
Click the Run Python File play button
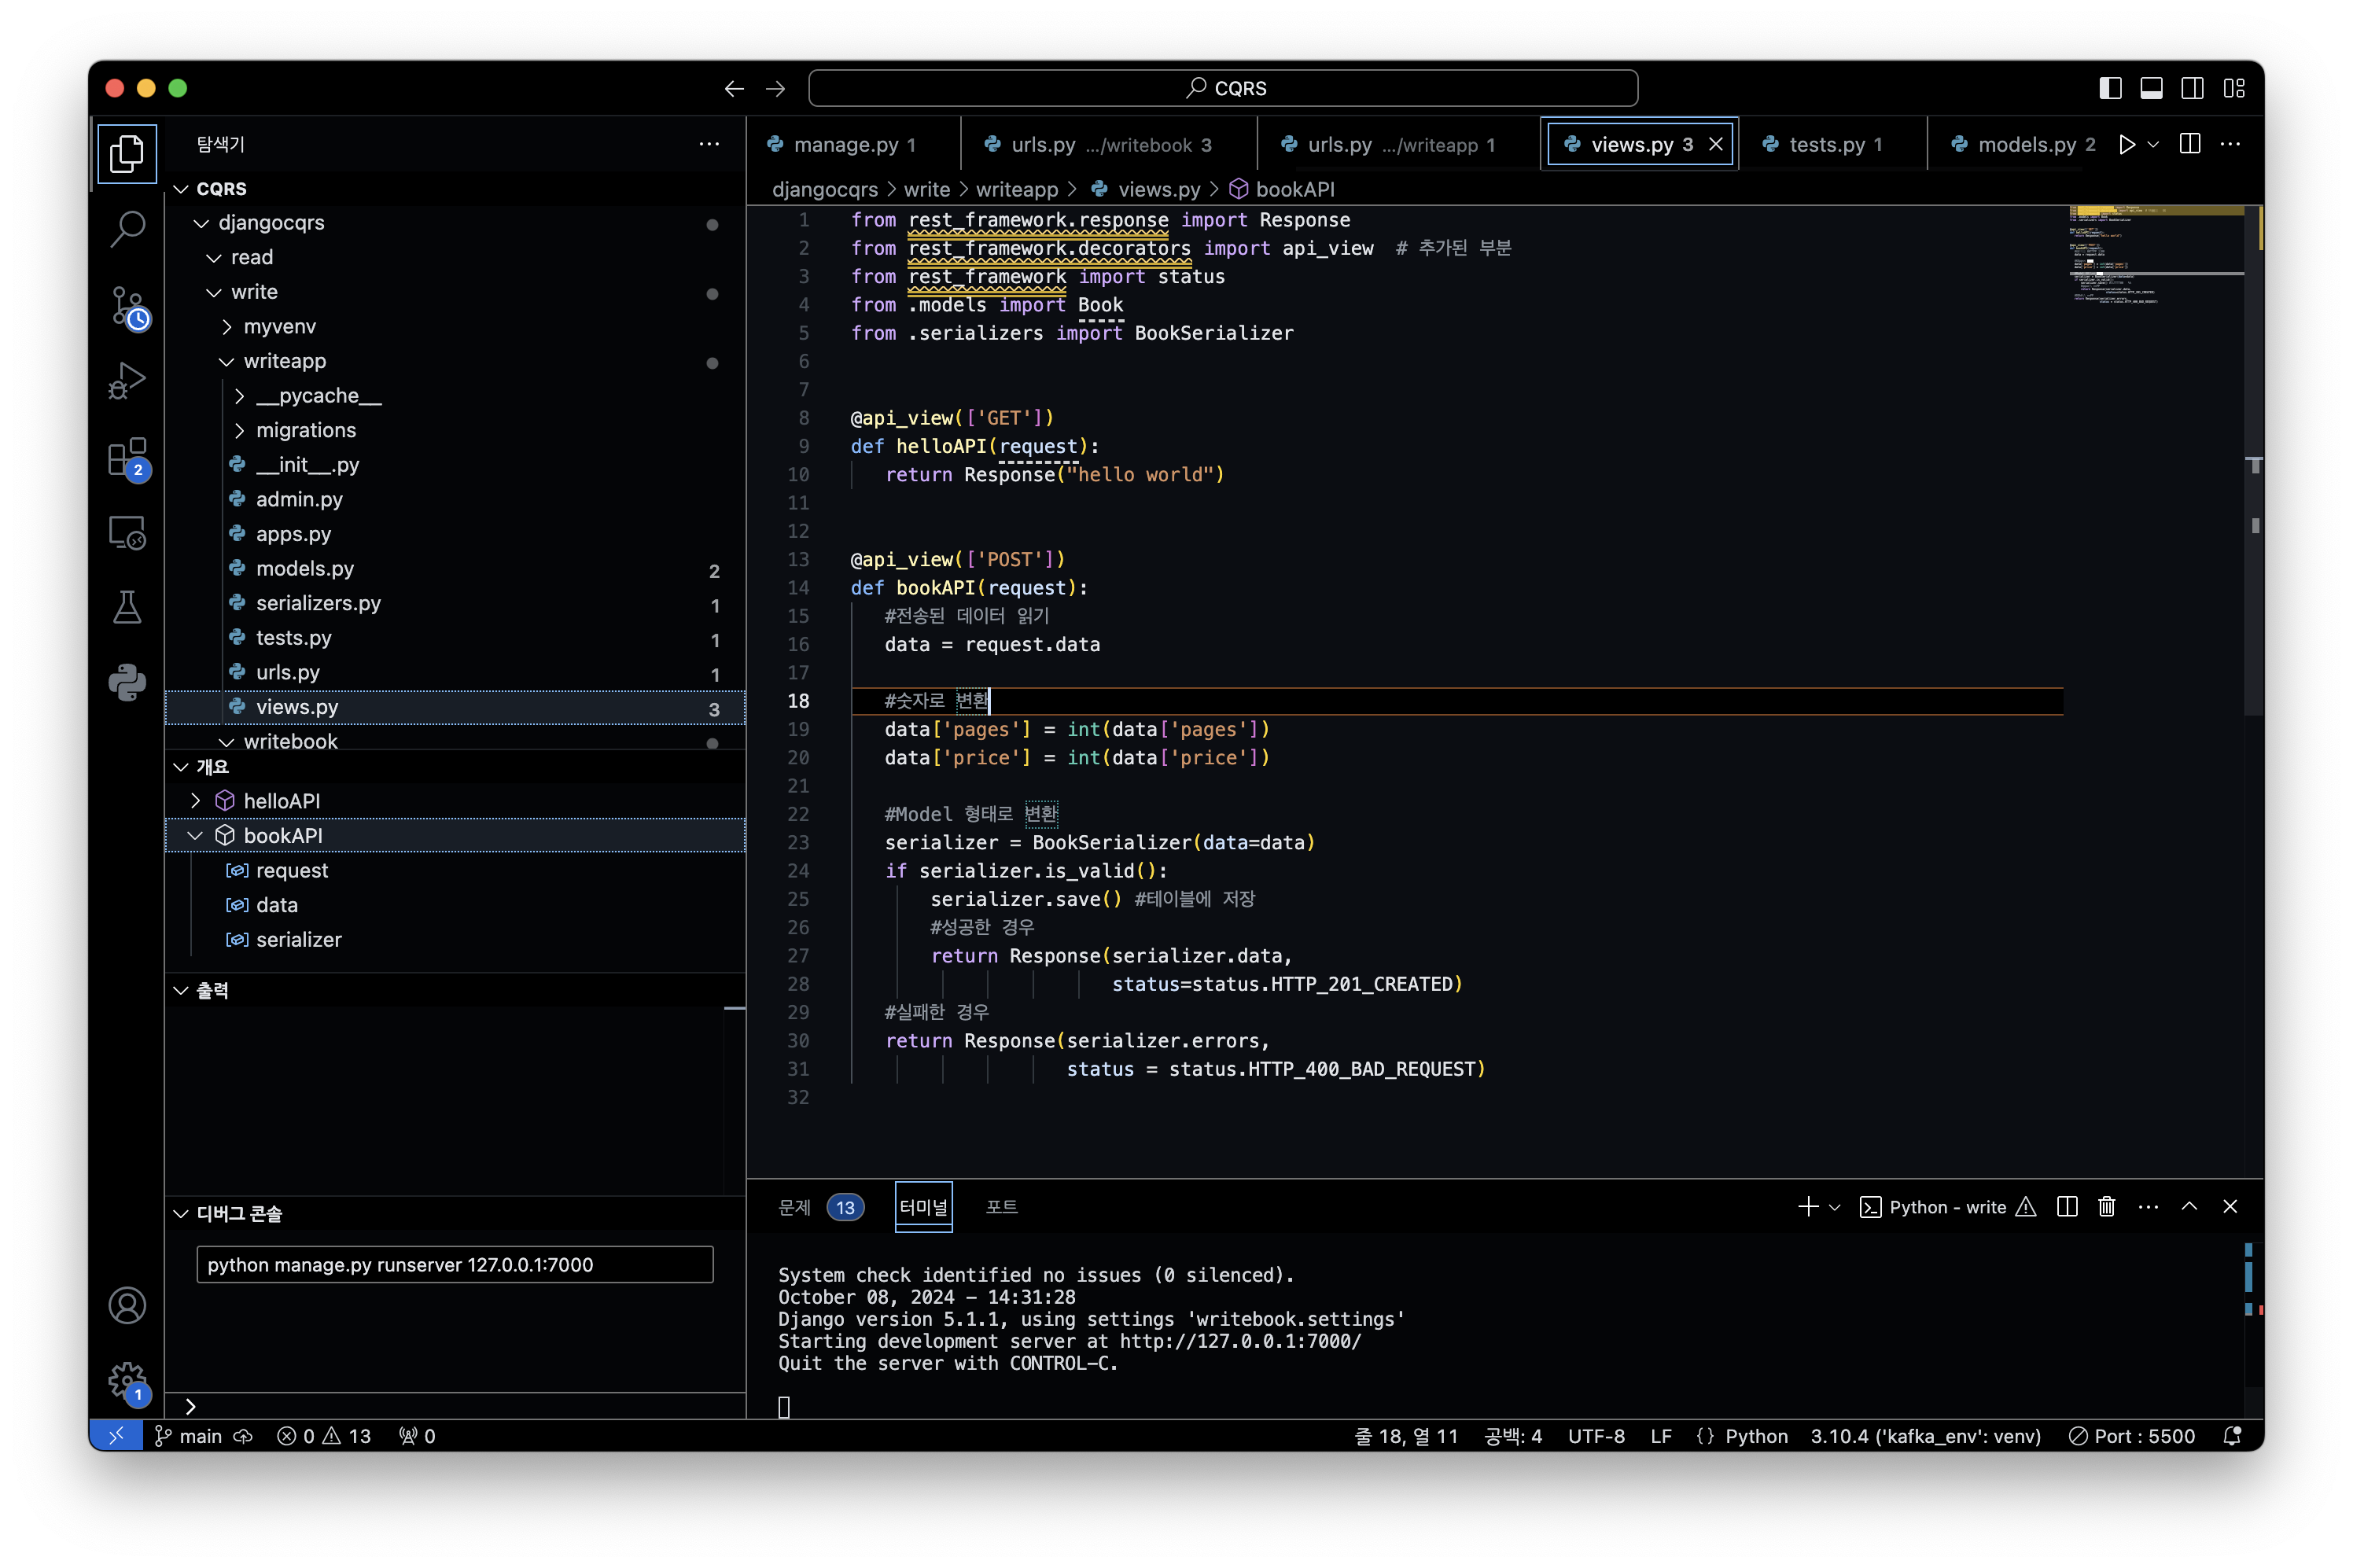point(2127,145)
